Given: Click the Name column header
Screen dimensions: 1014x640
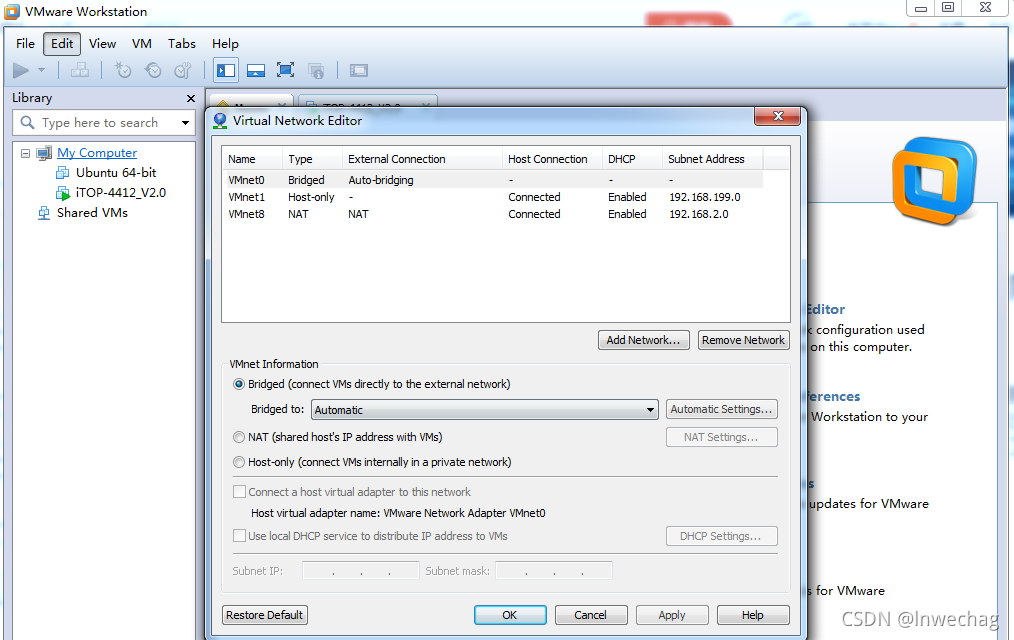Looking at the screenshot, I should click(x=252, y=159).
